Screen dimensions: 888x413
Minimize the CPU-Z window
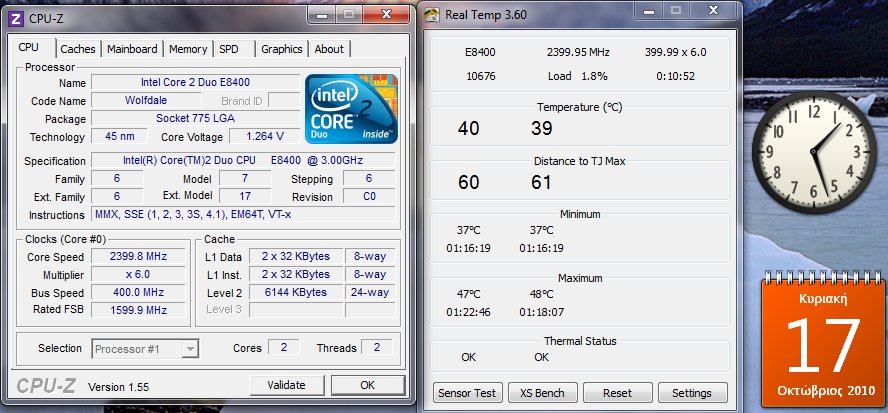coord(322,14)
